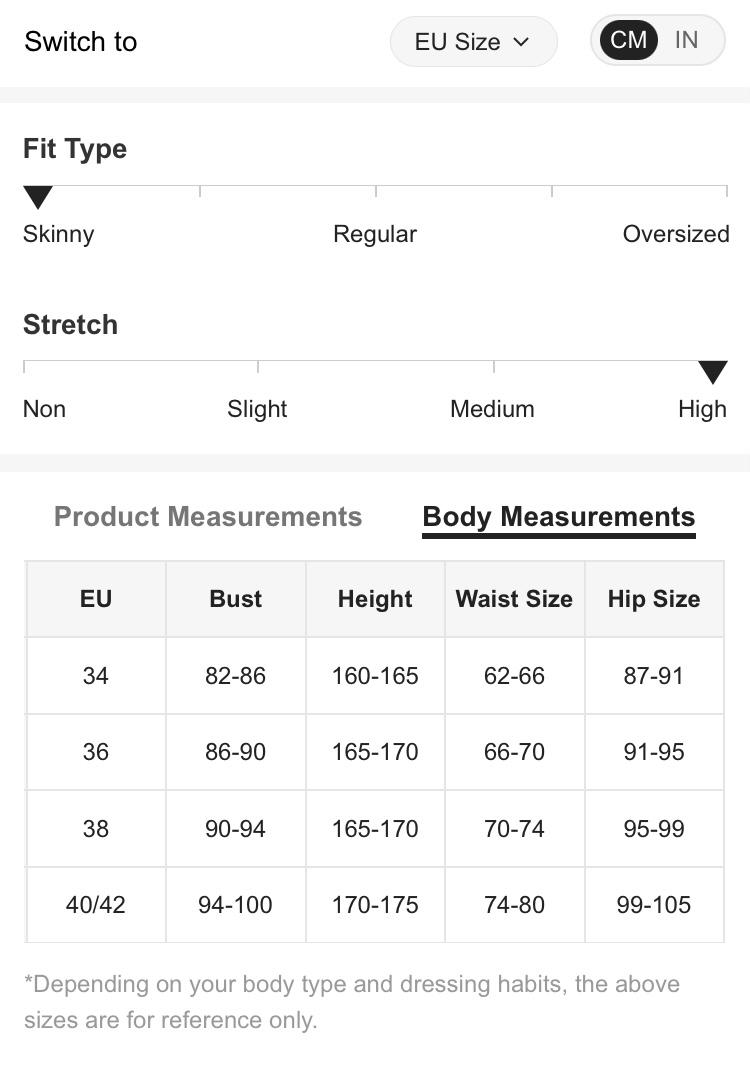Select the Body Measurements tab
The width and height of the screenshot is (750, 1069).
[x=558, y=517]
